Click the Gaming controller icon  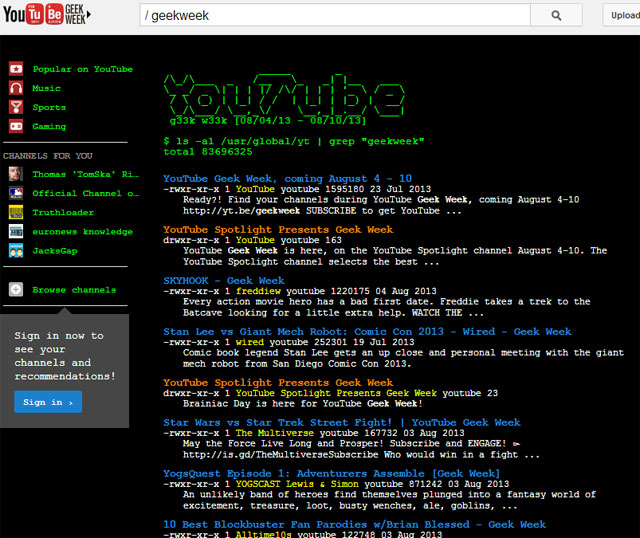(x=16, y=126)
